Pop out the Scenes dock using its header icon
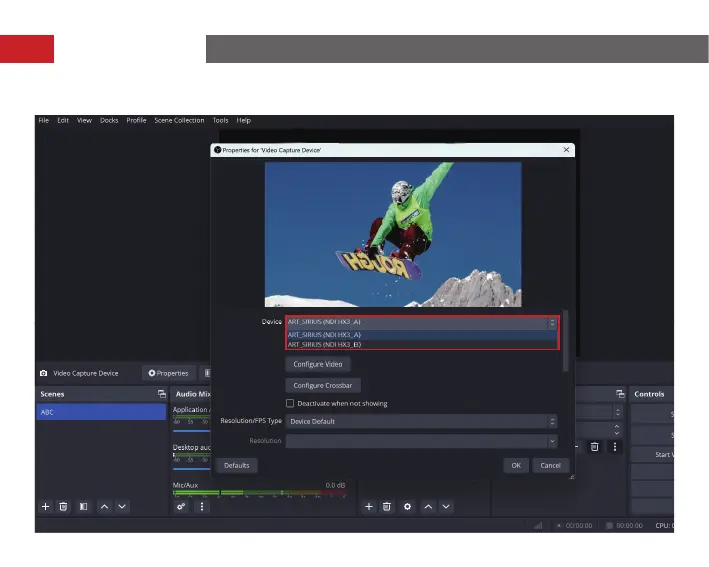Screen dimensions: 709x567 [161, 394]
